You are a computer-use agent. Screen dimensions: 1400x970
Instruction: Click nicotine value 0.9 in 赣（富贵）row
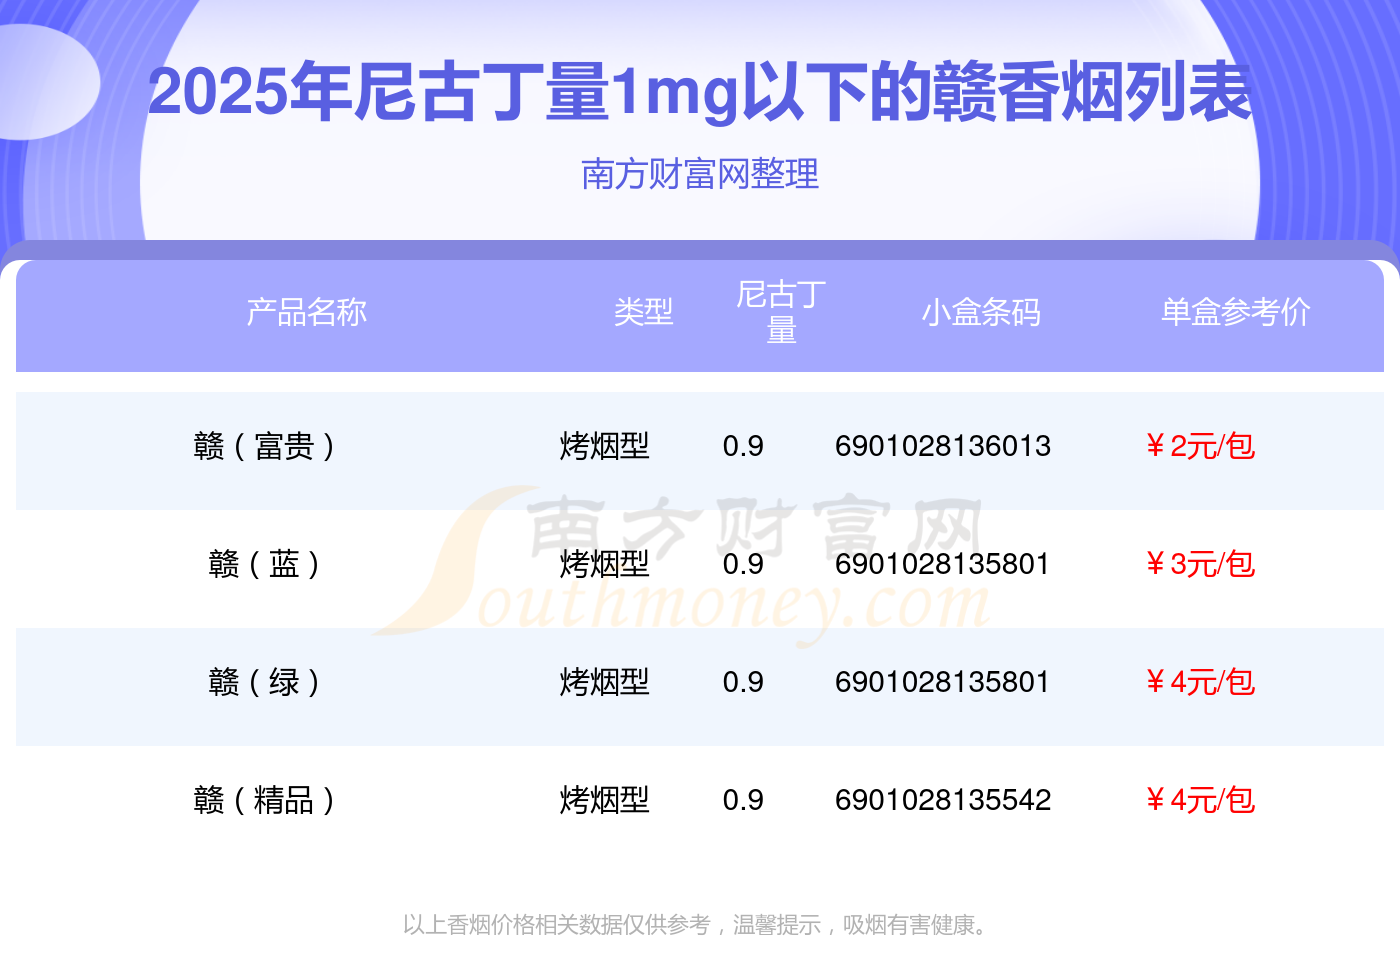pyautogui.click(x=743, y=446)
